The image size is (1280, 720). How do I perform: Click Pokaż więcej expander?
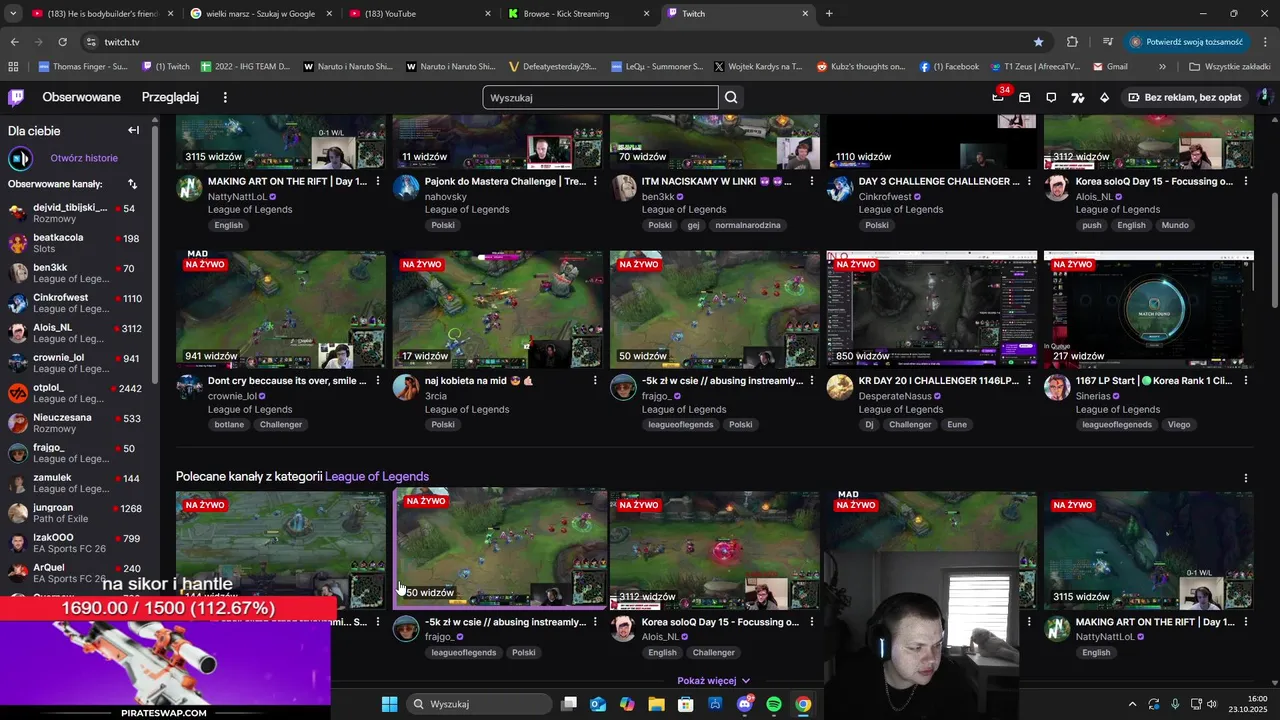(x=713, y=681)
